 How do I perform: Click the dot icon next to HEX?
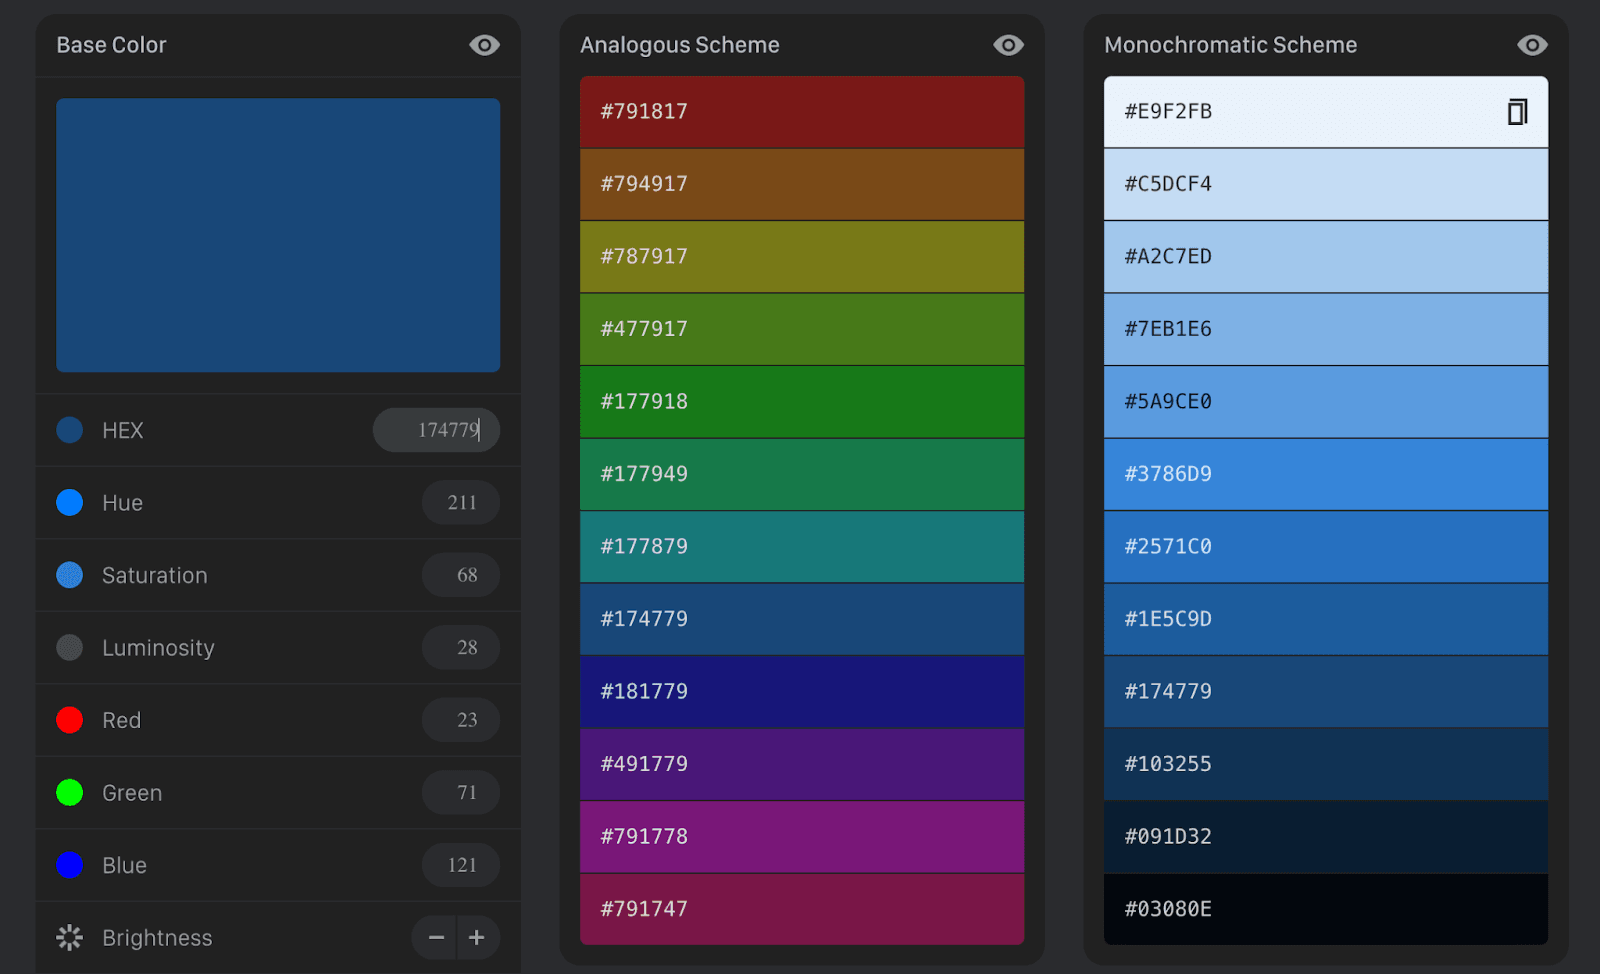(69, 430)
